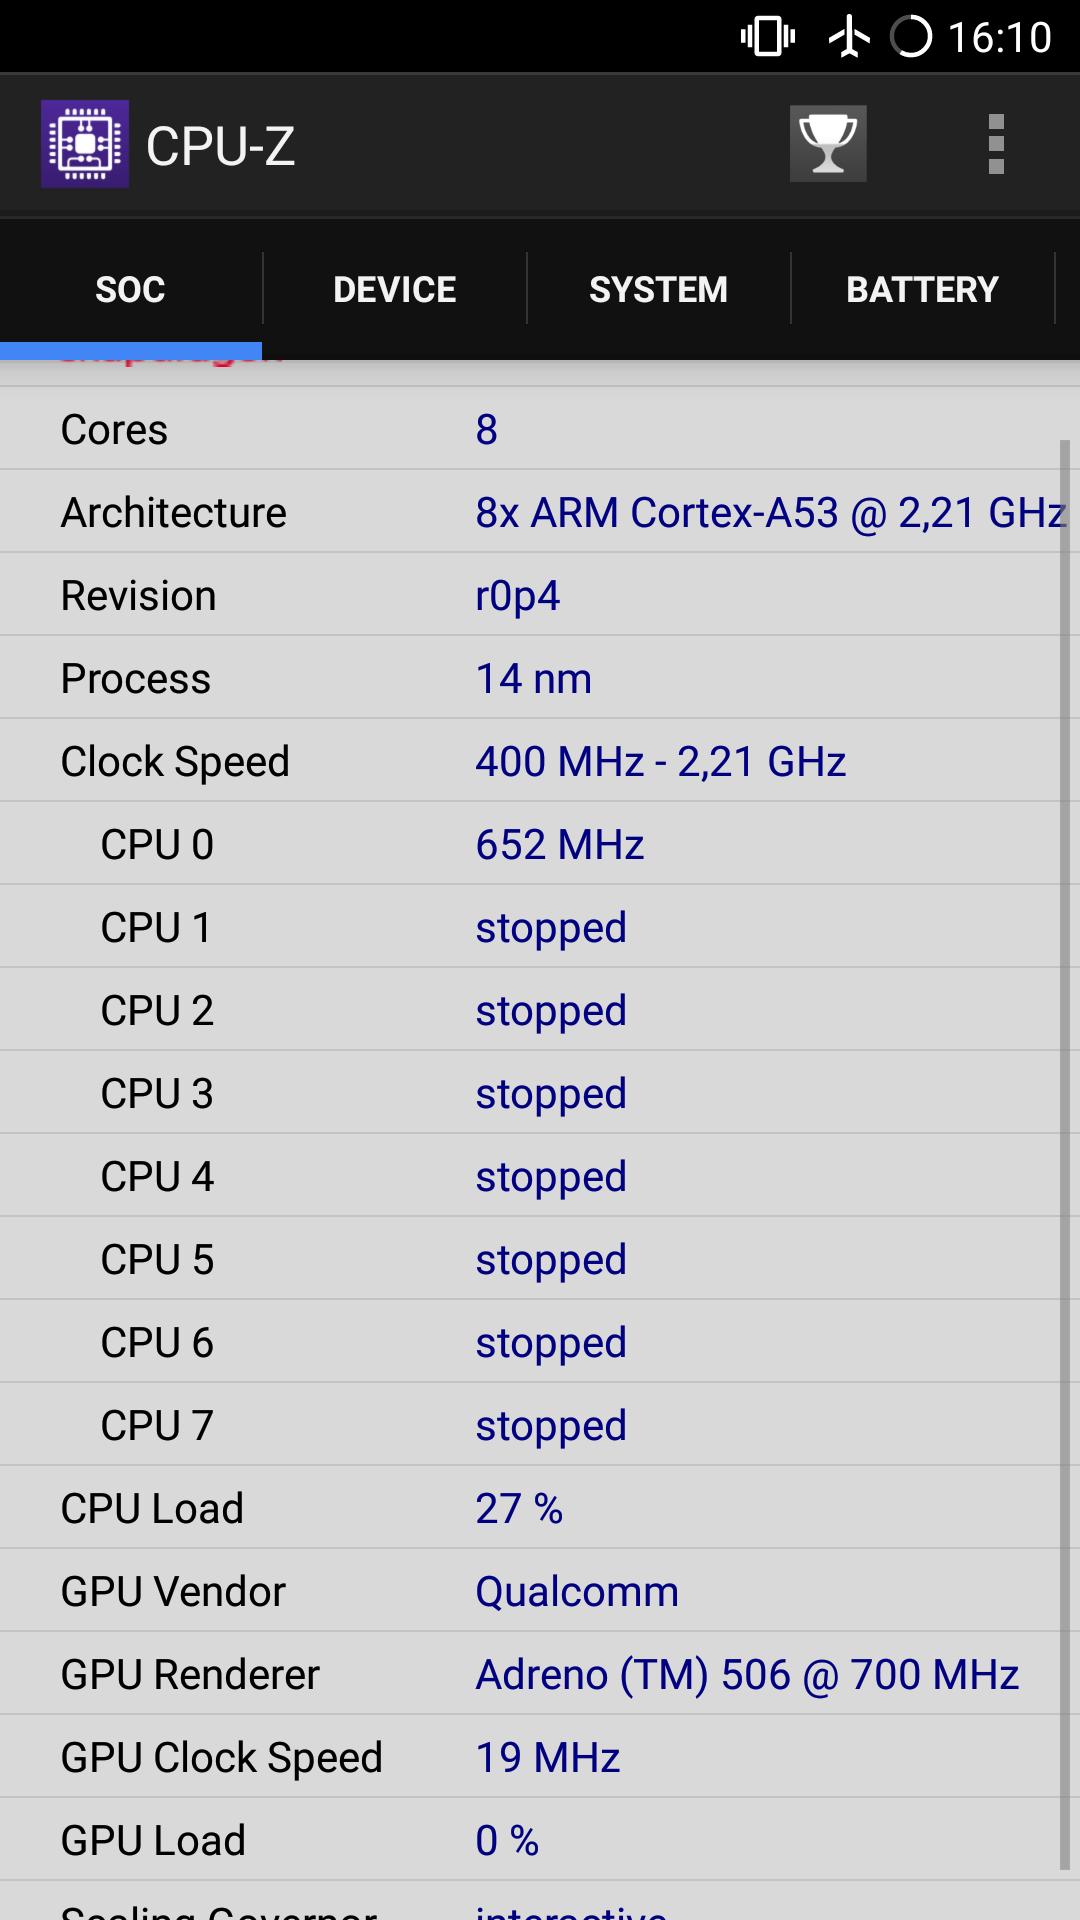The width and height of the screenshot is (1080, 1920).
Task: Open the trophy benchmark icon
Action: [828, 144]
